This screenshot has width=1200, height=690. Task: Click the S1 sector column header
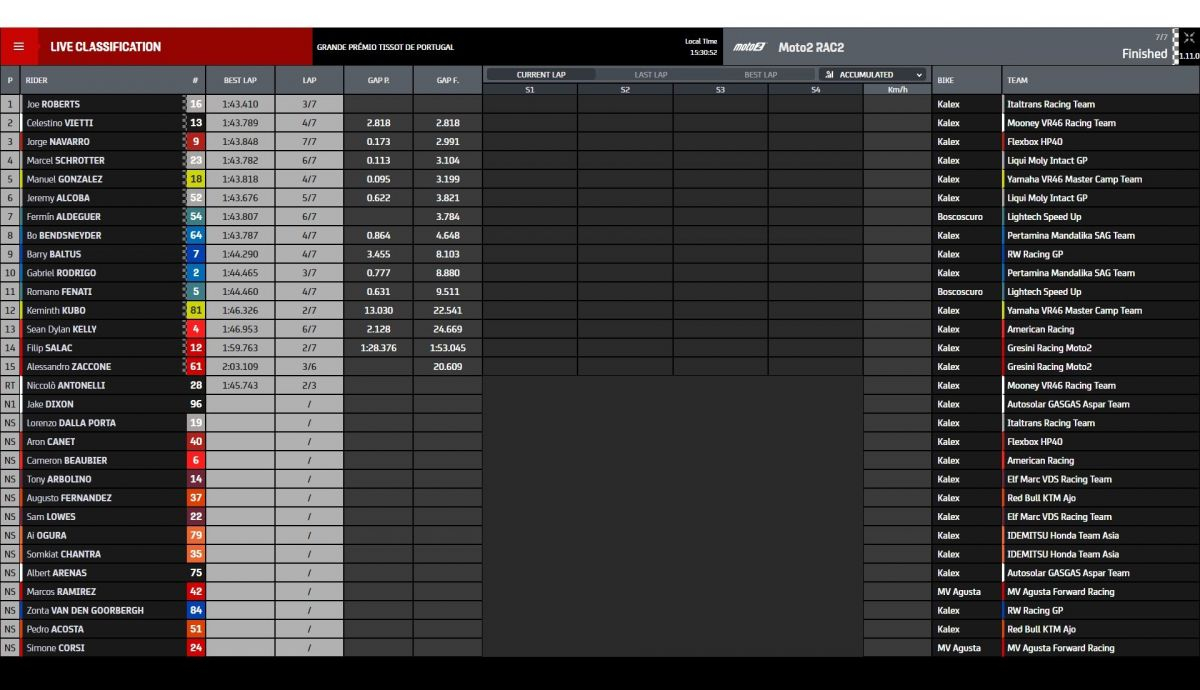pos(530,89)
